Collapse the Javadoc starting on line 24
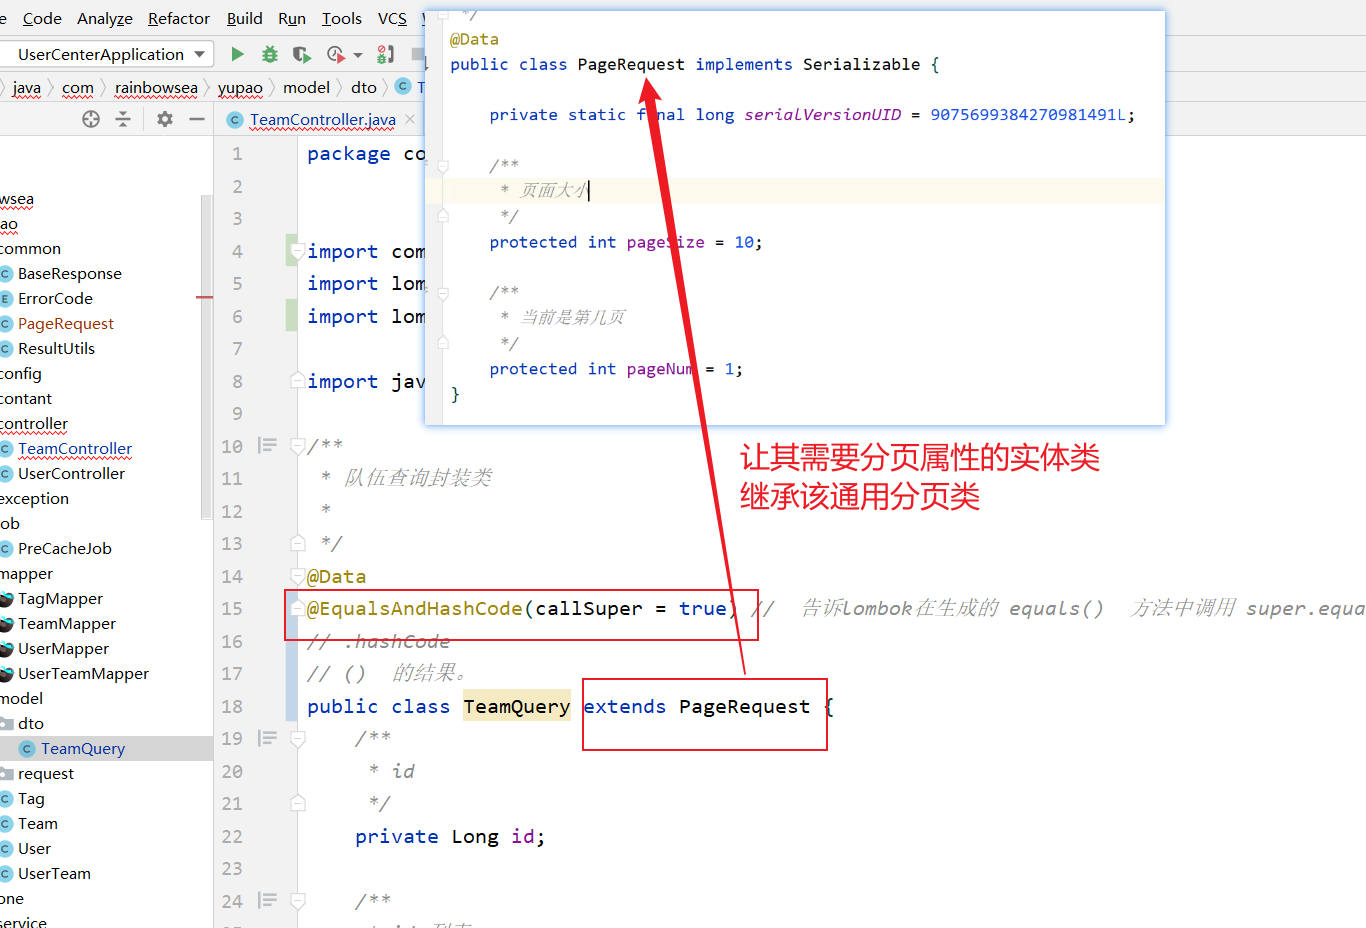This screenshot has height=928, width=1366. click(297, 901)
